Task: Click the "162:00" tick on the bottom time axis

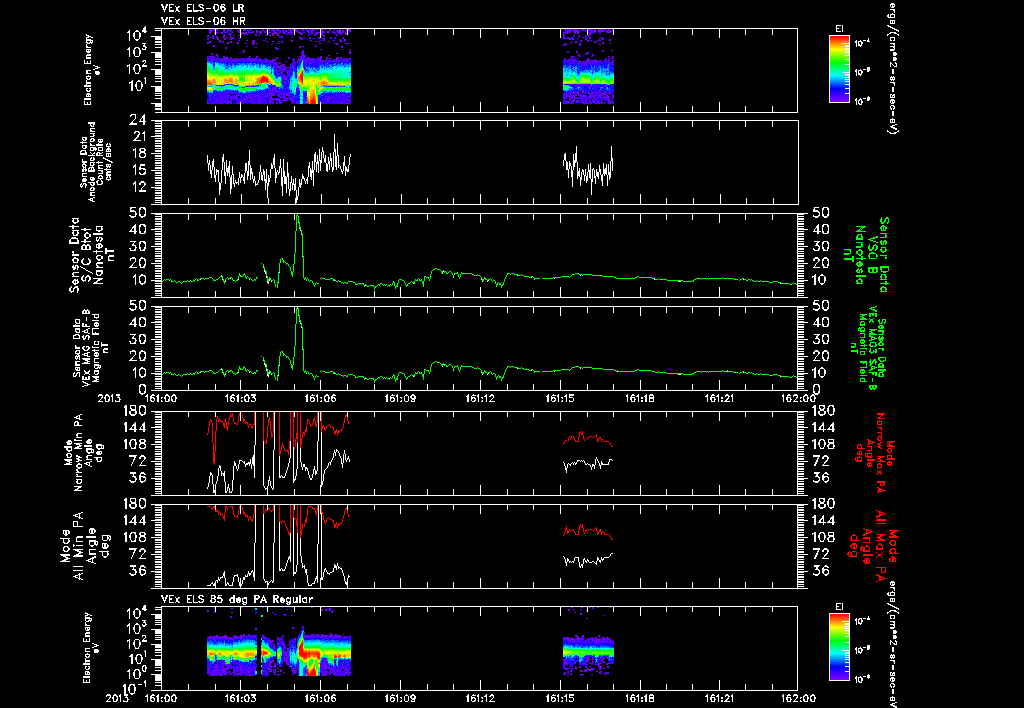Action: click(x=797, y=698)
